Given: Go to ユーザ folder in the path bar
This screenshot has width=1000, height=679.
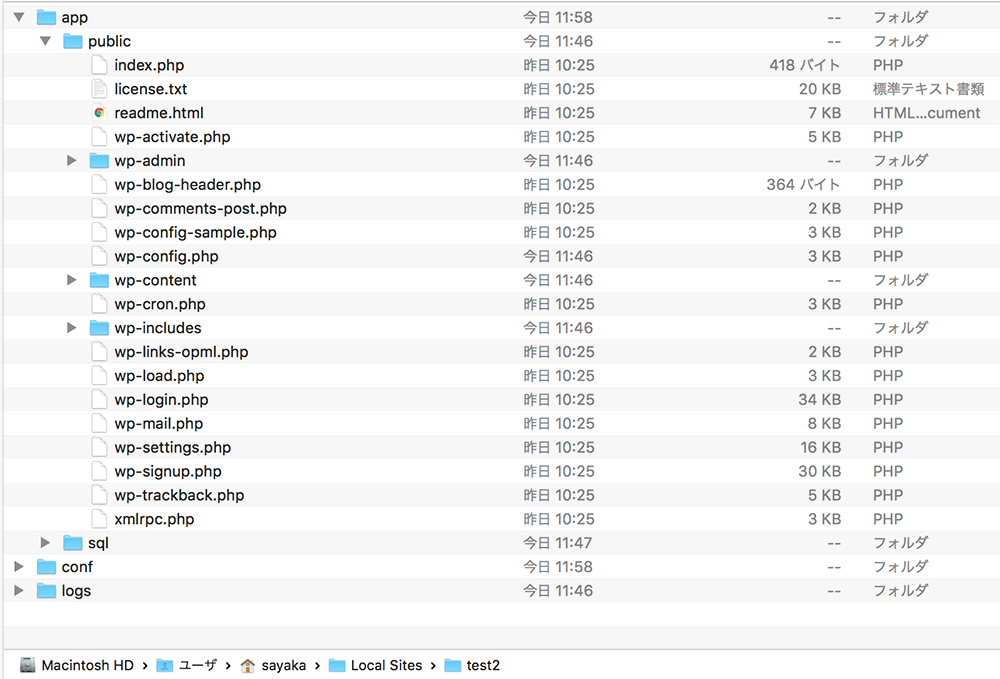Looking at the screenshot, I should pos(186,665).
